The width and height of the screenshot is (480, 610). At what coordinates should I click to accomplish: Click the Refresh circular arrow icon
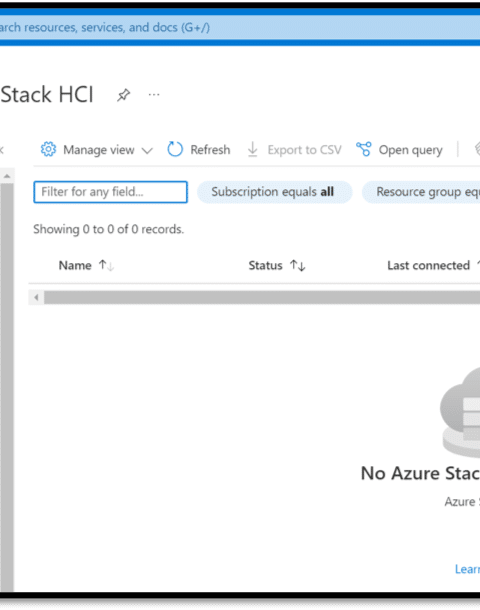pos(175,149)
